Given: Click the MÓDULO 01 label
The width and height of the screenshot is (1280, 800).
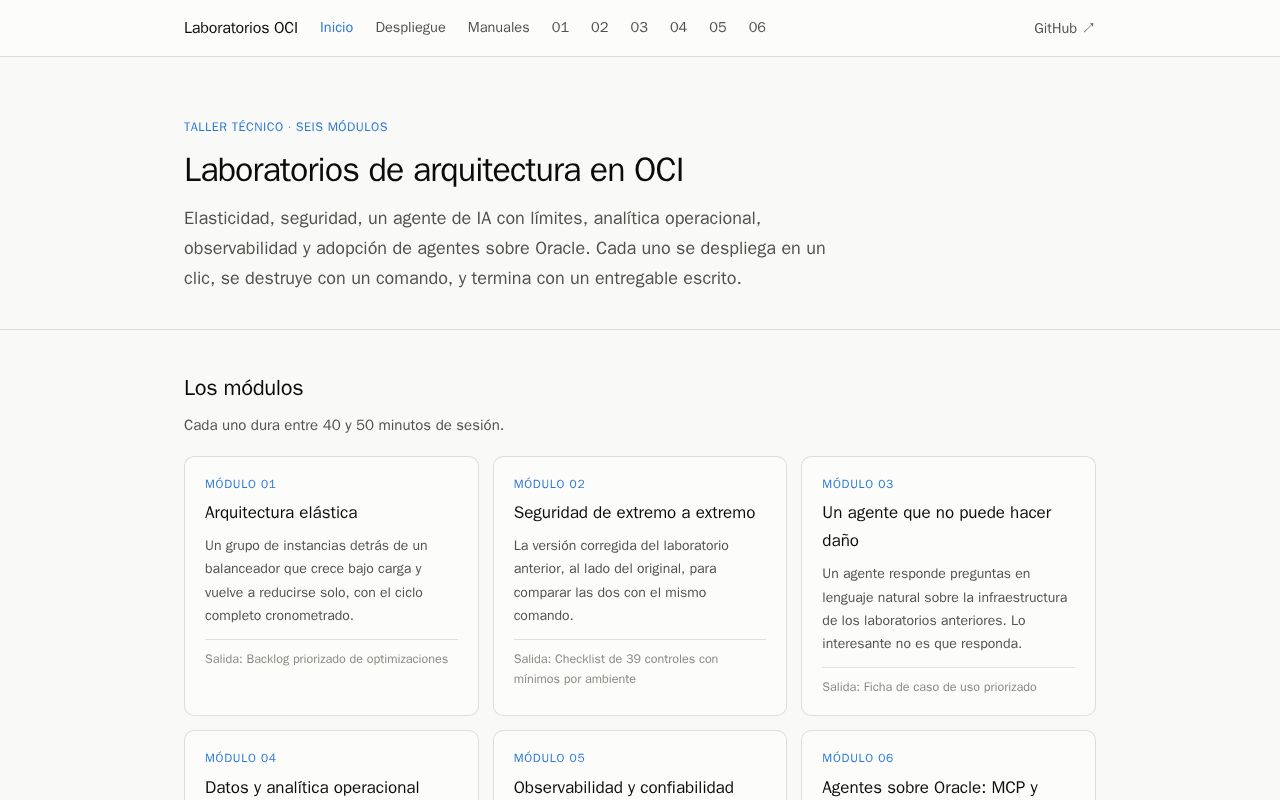Looking at the screenshot, I should click(240, 484).
